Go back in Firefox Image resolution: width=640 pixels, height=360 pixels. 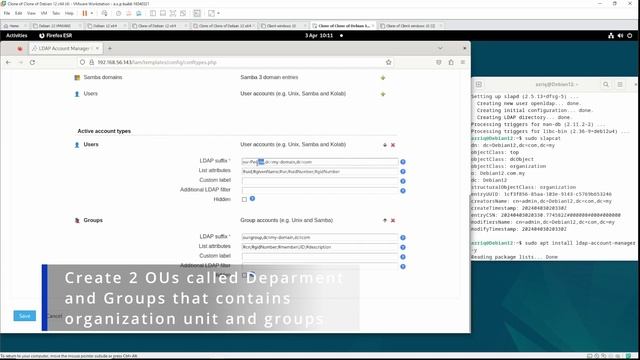click(x=9, y=62)
